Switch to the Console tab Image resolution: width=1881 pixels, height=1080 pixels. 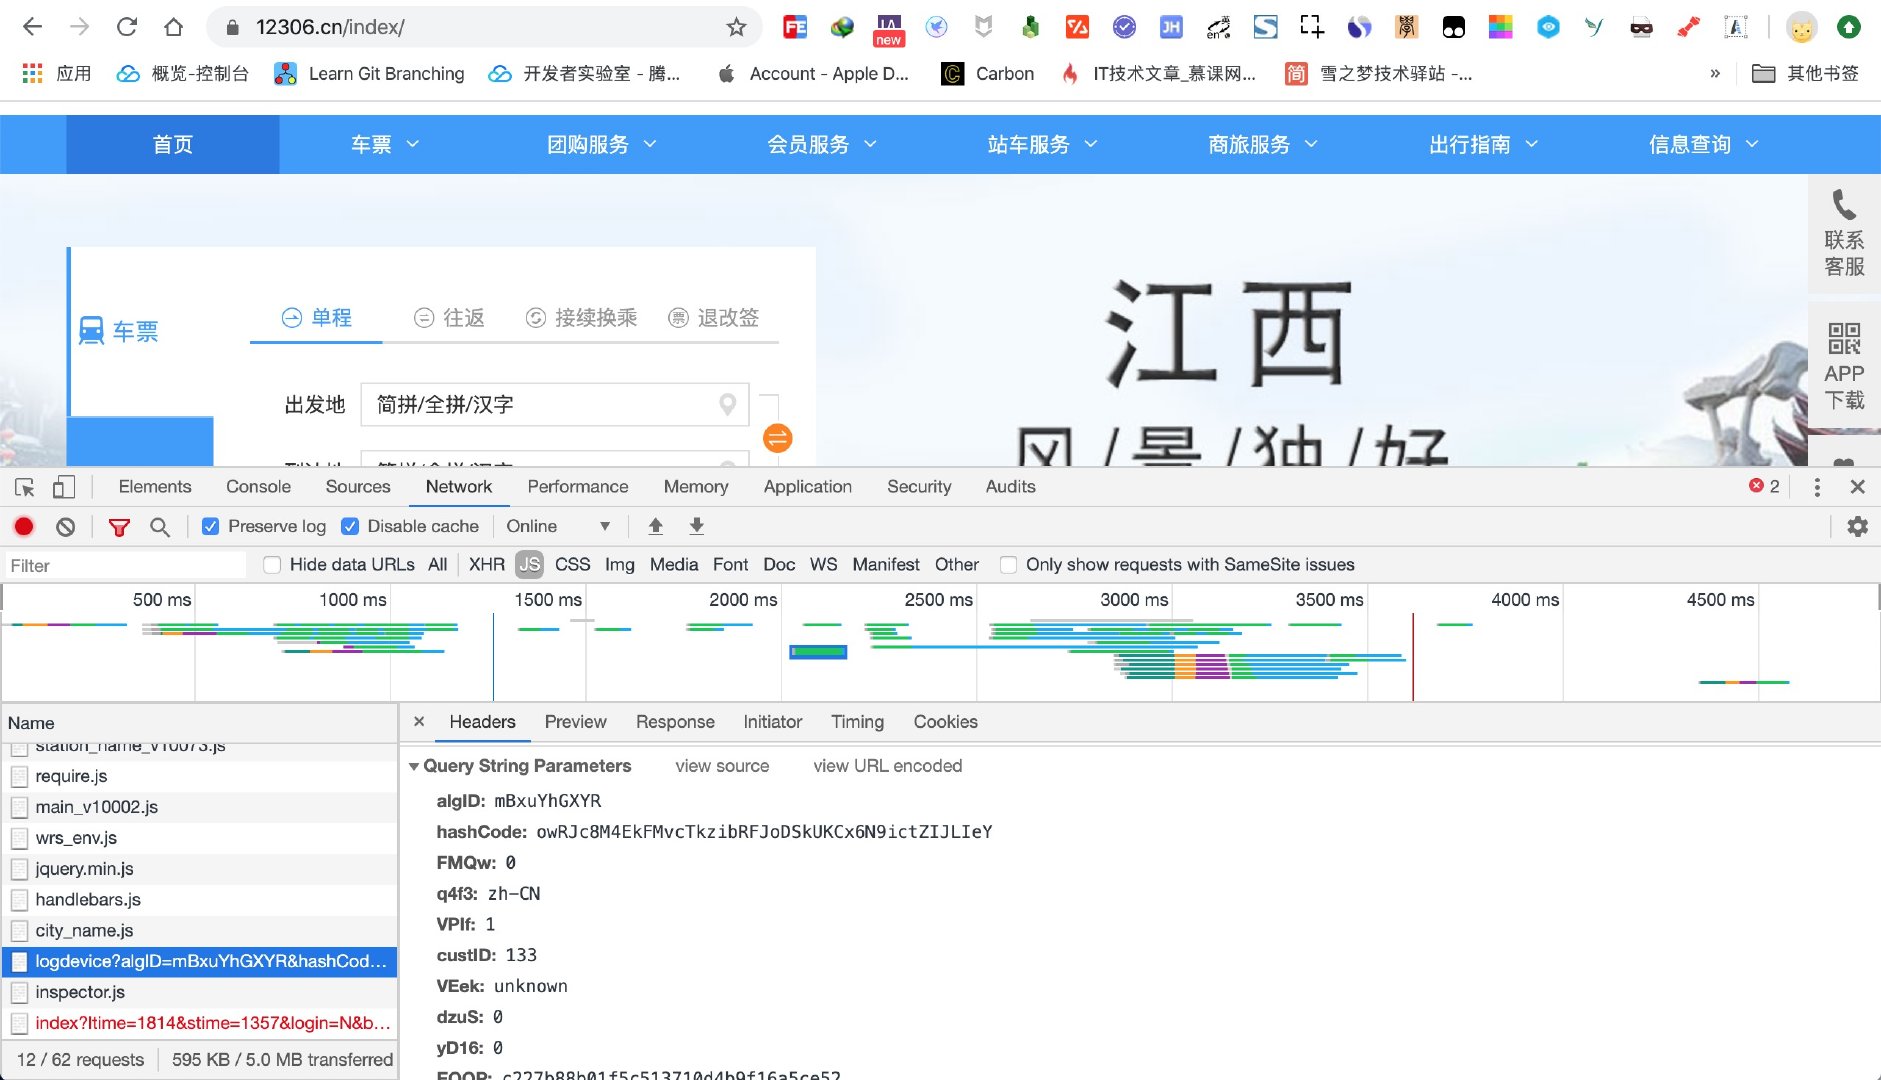(x=257, y=487)
